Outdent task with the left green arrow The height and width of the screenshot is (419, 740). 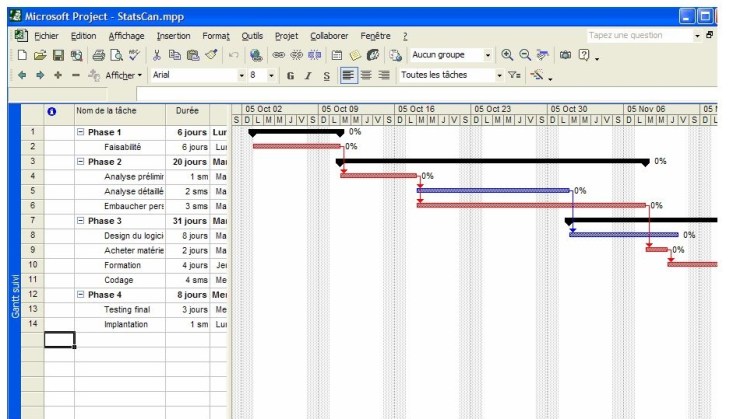[x=22, y=75]
